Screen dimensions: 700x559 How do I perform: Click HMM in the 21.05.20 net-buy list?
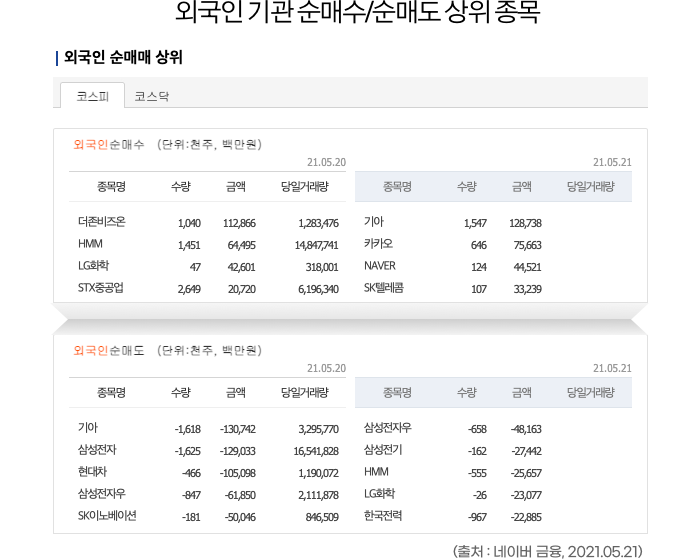click(90, 244)
